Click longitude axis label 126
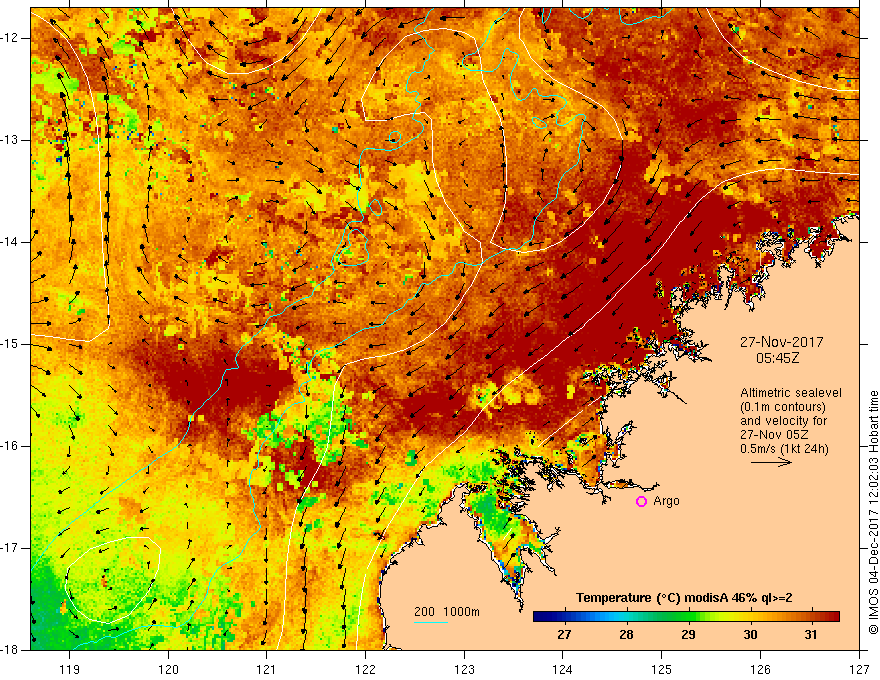The image size is (880, 680). (760, 669)
